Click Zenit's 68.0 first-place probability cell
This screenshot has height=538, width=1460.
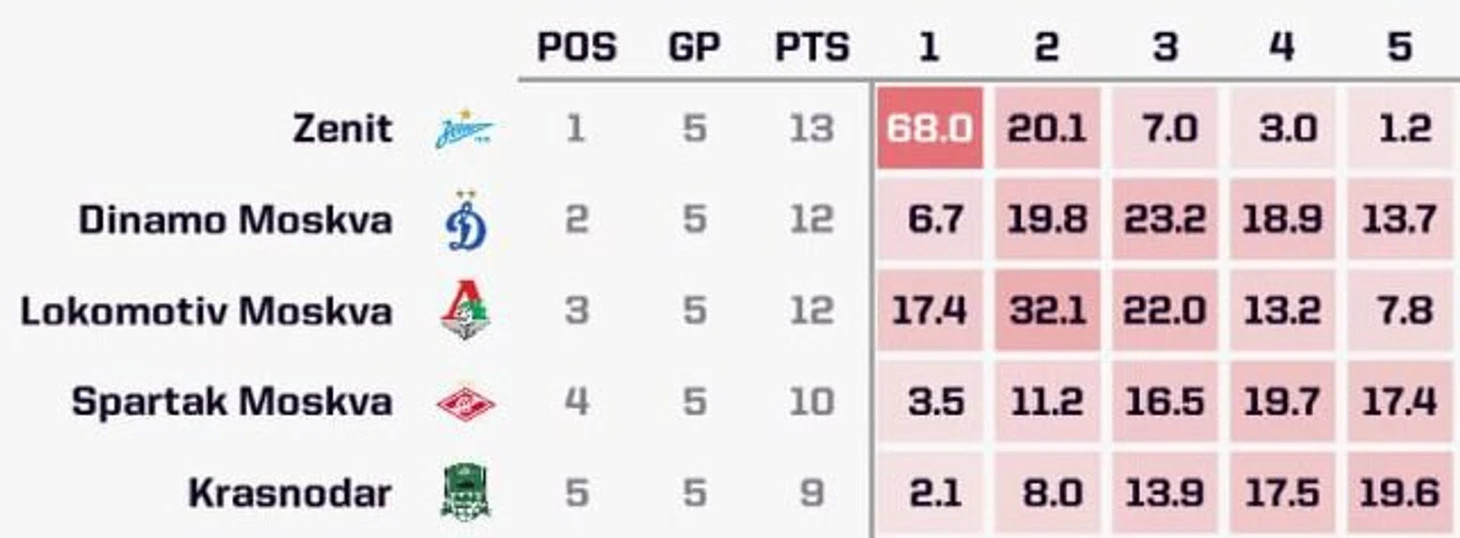click(930, 128)
